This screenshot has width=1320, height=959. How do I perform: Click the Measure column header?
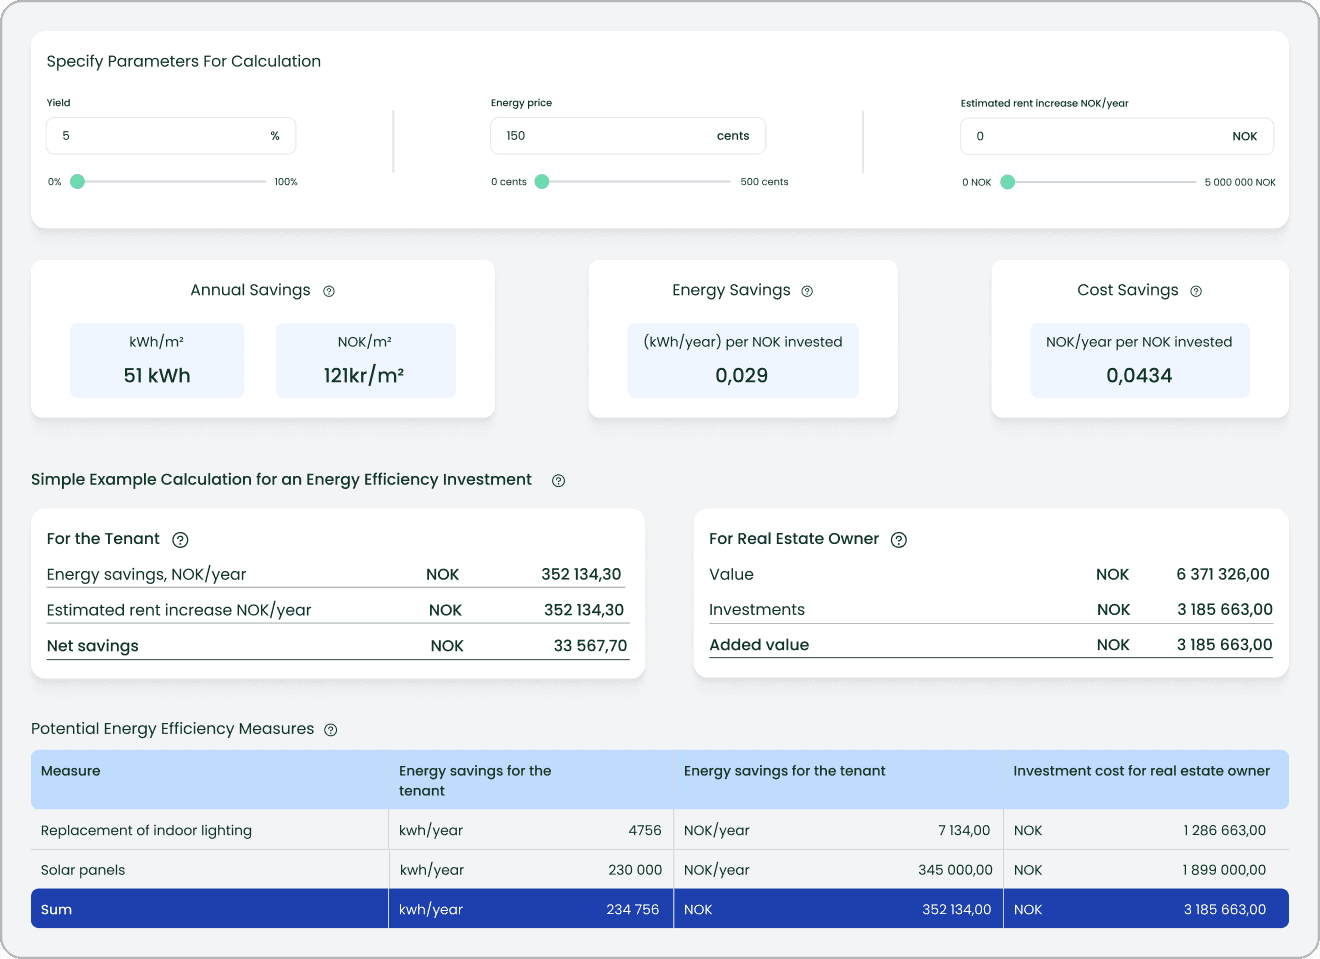coord(71,771)
